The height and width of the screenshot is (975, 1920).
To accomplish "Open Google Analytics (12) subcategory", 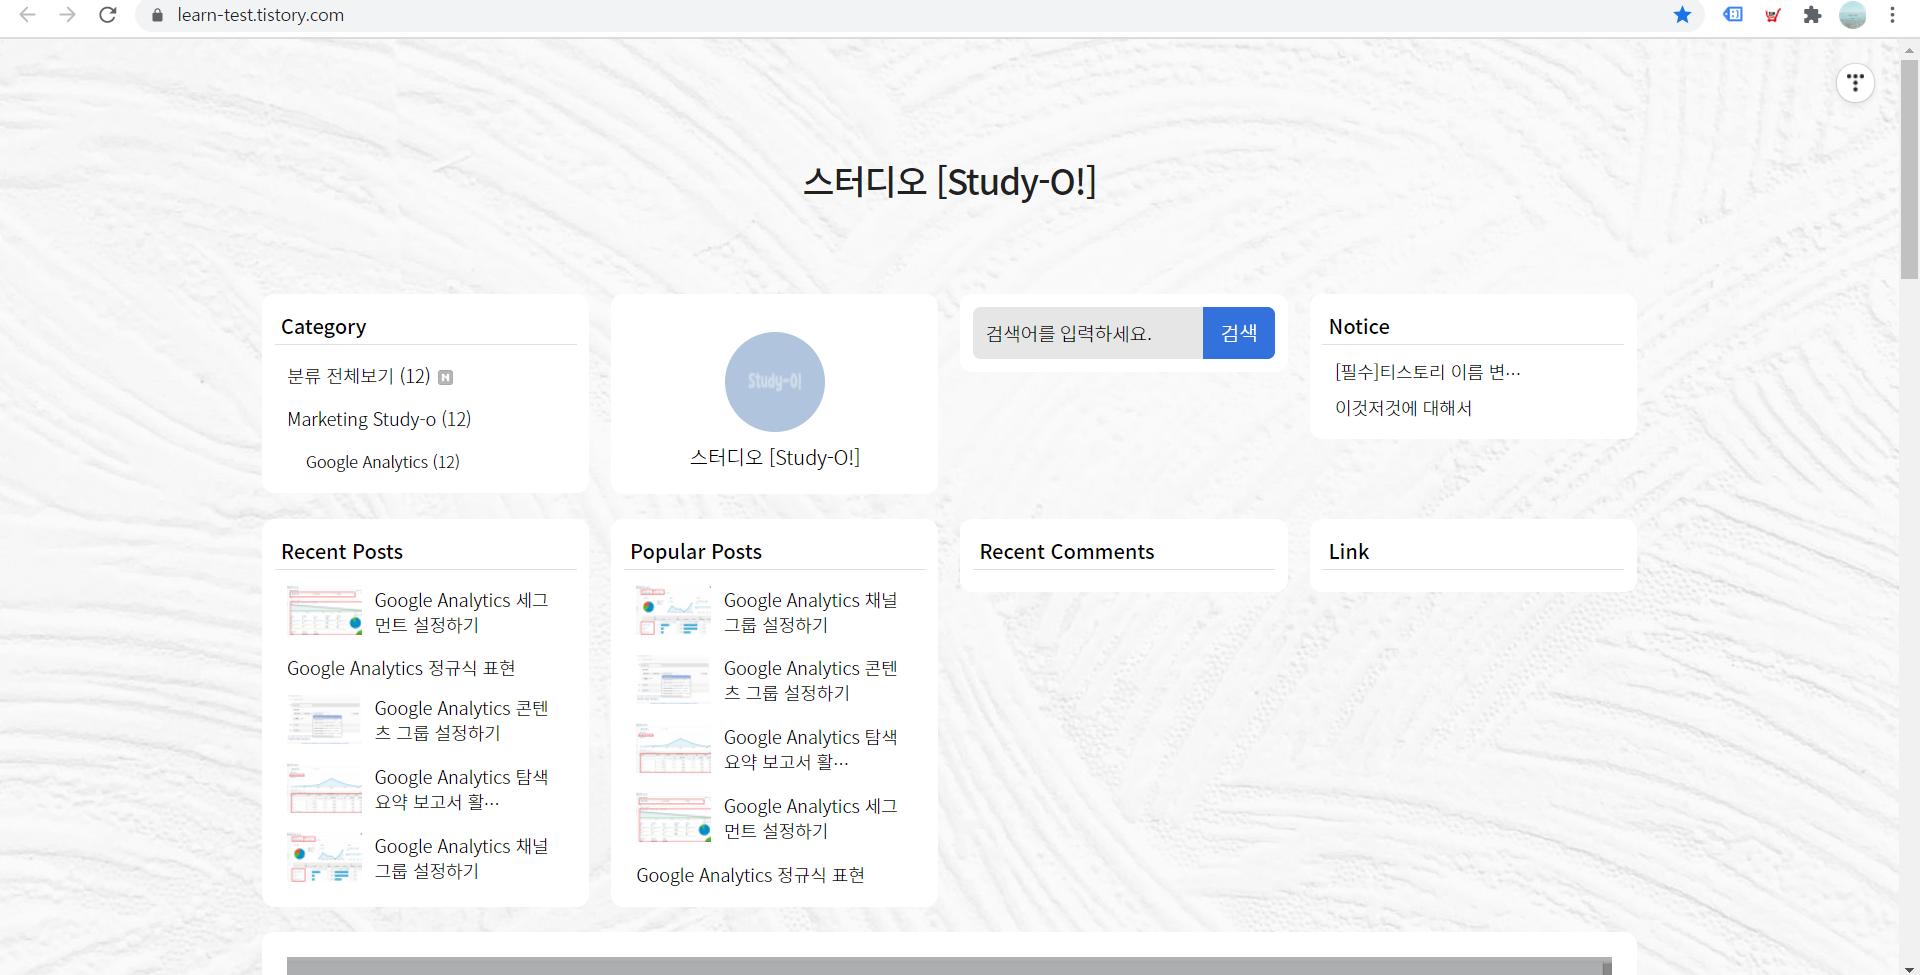I will point(383,462).
